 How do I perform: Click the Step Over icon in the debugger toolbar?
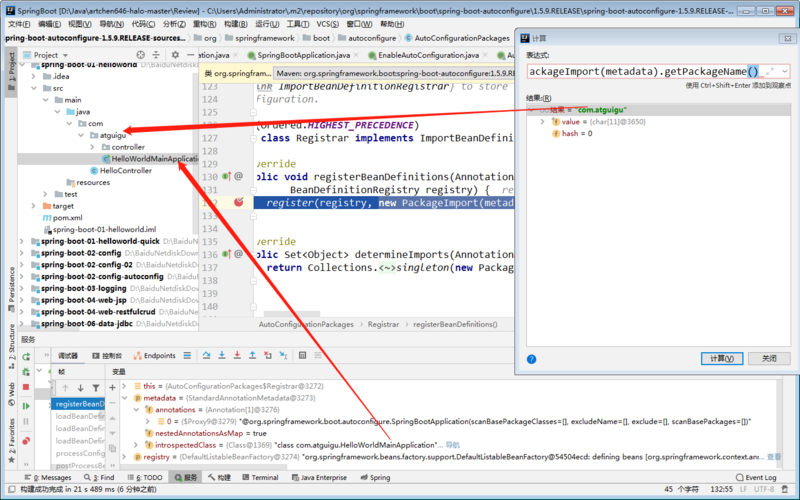pyautogui.click(x=206, y=356)
